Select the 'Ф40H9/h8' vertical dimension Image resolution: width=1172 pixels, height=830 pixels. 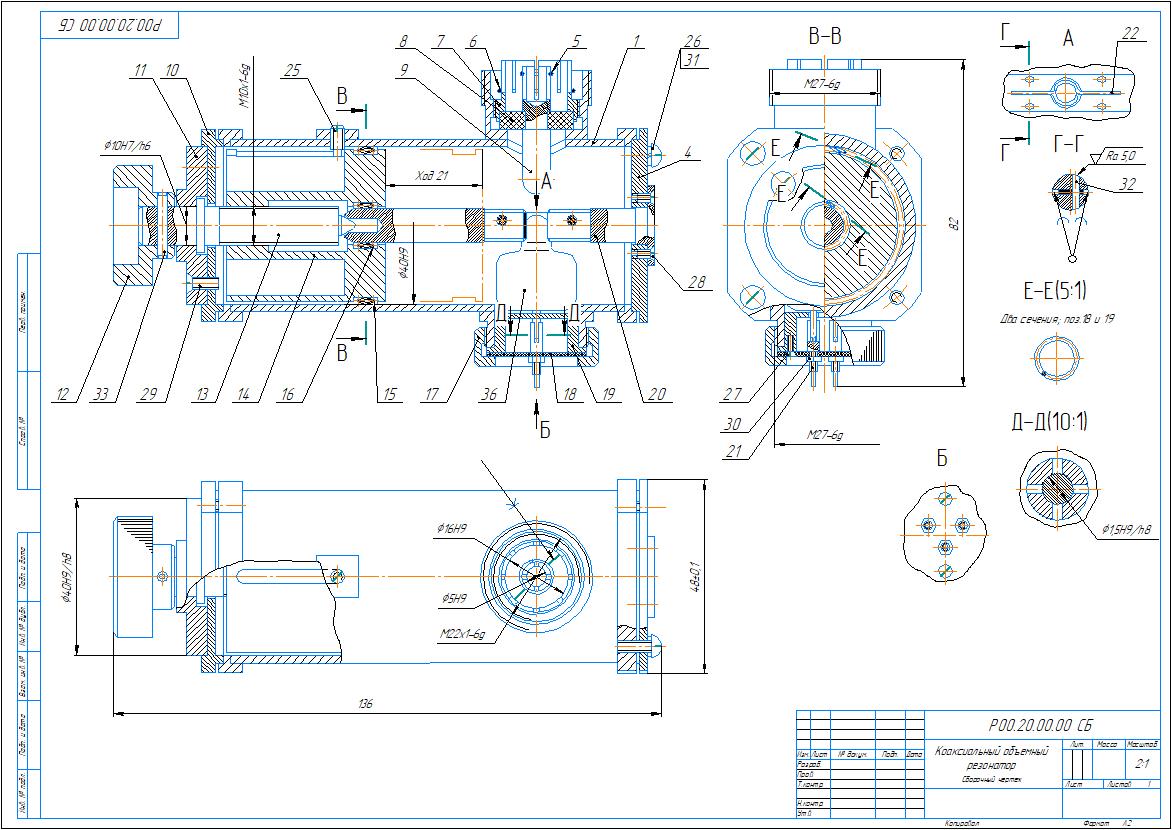(x=66, y=576)
